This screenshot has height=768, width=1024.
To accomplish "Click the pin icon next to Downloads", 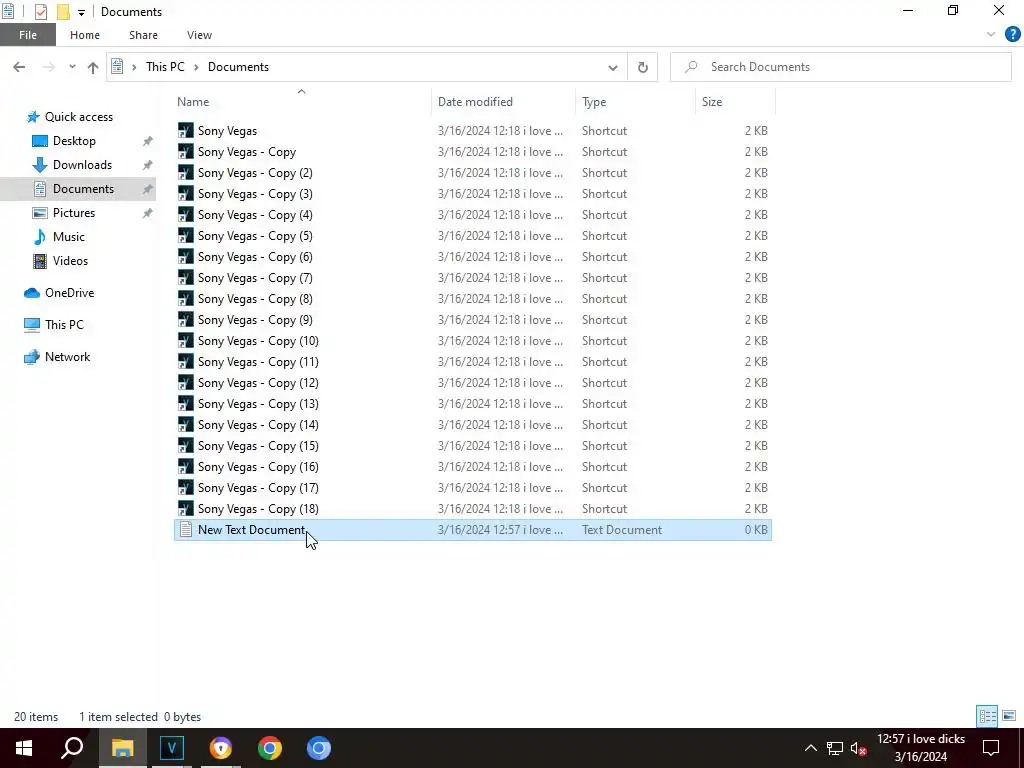I will tap(148, 165).
